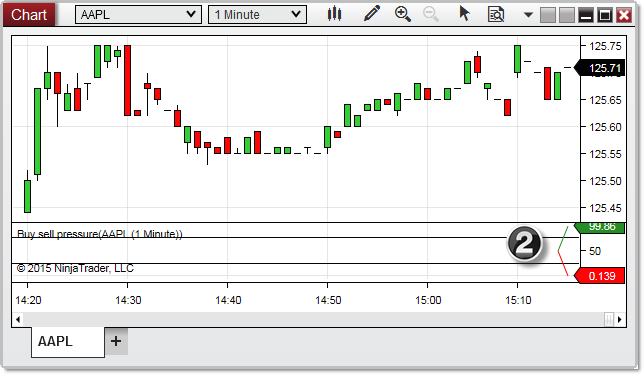Click the 14:50 time axis label
The width and height of the screenshot is (644, 375).
[x=328, y=300]
